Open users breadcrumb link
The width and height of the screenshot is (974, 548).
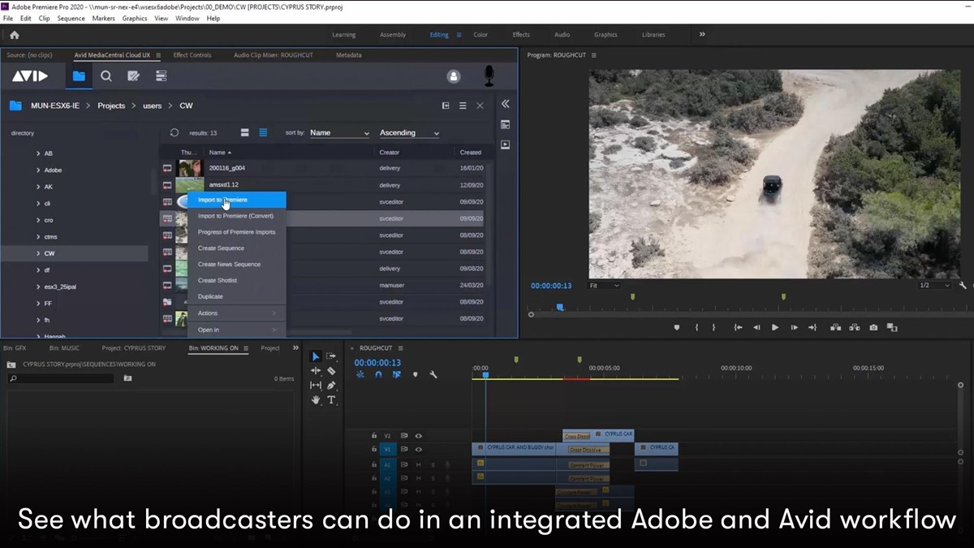(x=152, y=106)
